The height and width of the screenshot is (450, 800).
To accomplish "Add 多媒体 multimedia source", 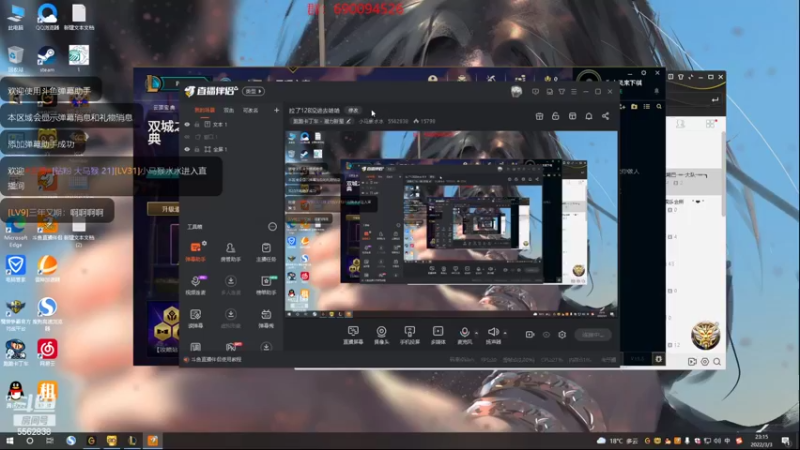I will 438,335.
